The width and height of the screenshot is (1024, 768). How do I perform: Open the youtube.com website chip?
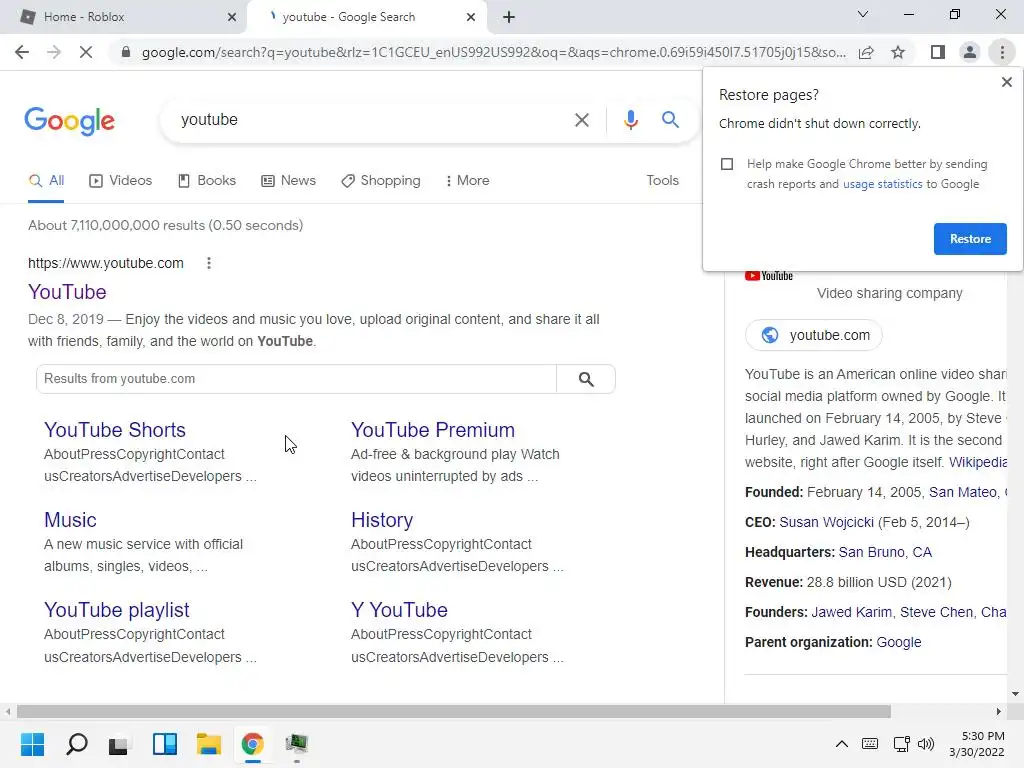(x=814, y=335)
